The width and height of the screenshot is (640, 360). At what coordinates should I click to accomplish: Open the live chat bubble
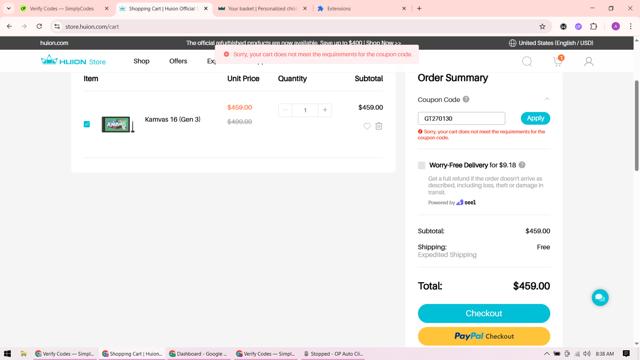pyautogui.click(x=600, y=298)
